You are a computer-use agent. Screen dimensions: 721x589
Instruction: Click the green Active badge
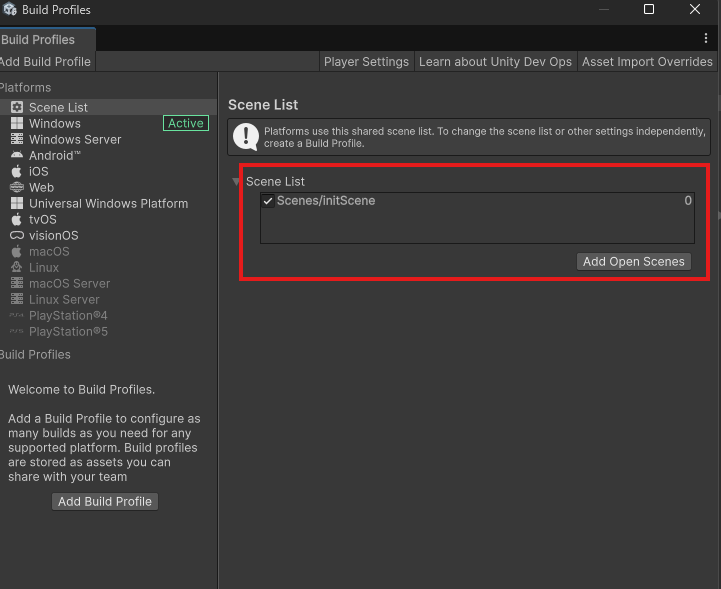[x=186, y=123]
